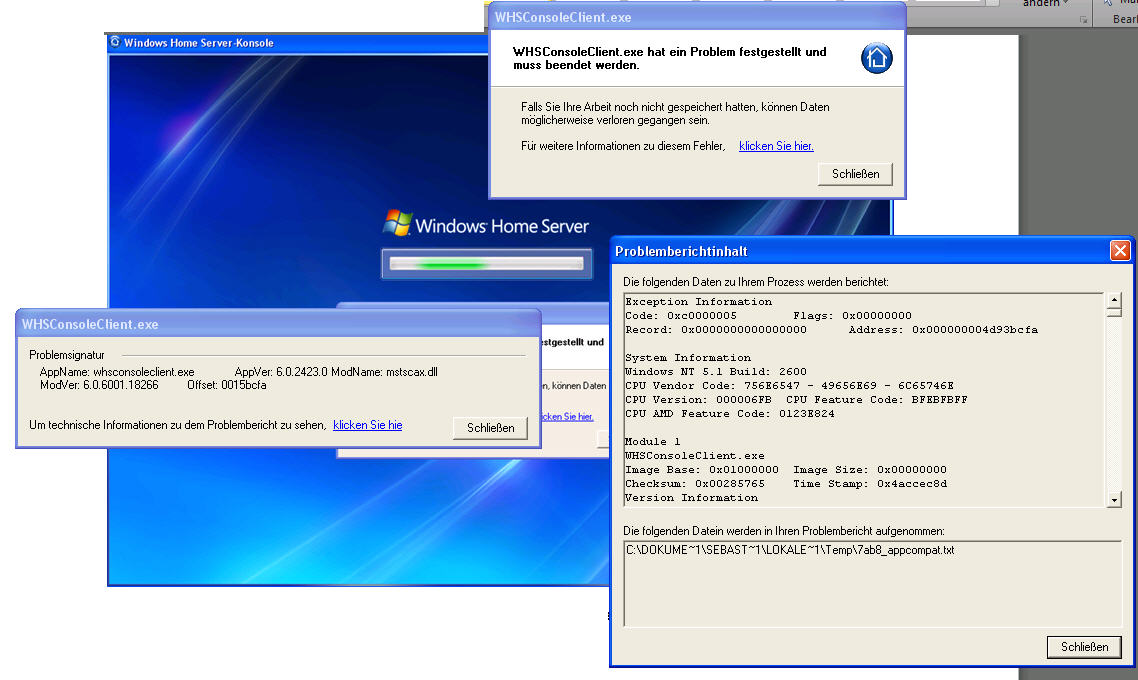Viewport: 1138px width, 680px height.
Task: Click the scroll-down arrow of the report data box
Action: (1114, 499)
